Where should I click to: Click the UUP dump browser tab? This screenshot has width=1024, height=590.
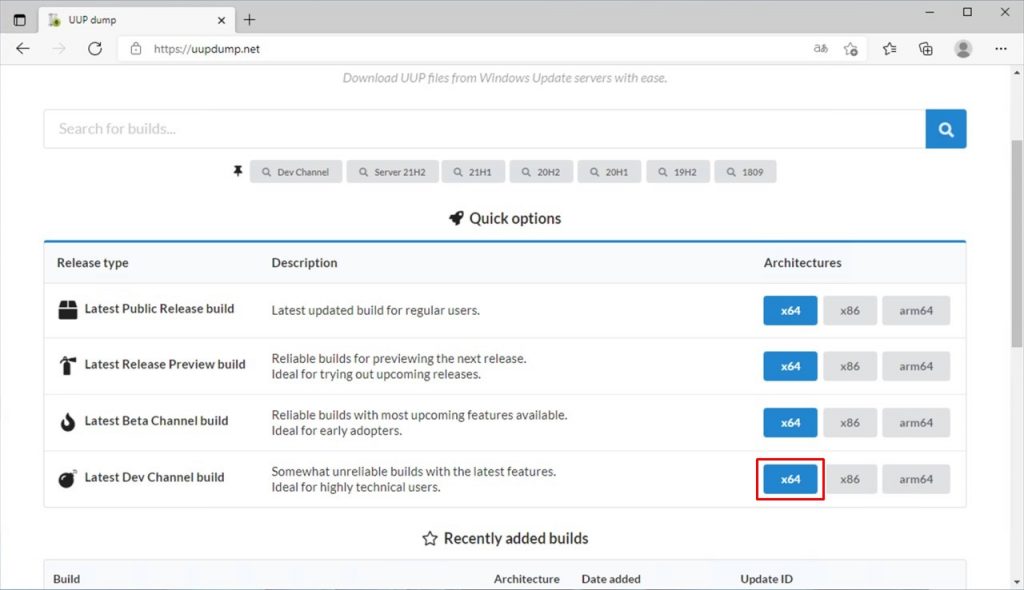[137, 20]
